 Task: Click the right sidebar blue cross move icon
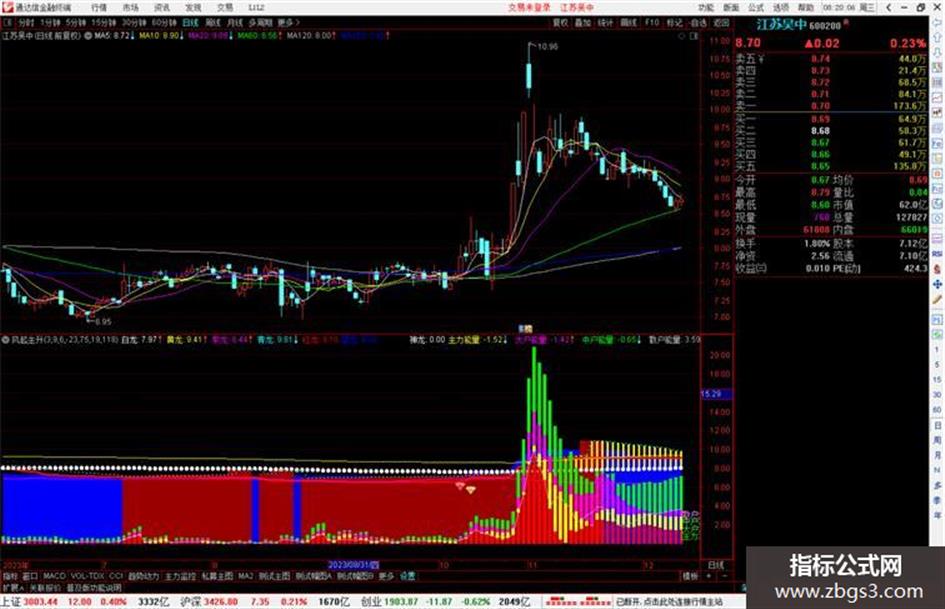[x=937, y=284]
